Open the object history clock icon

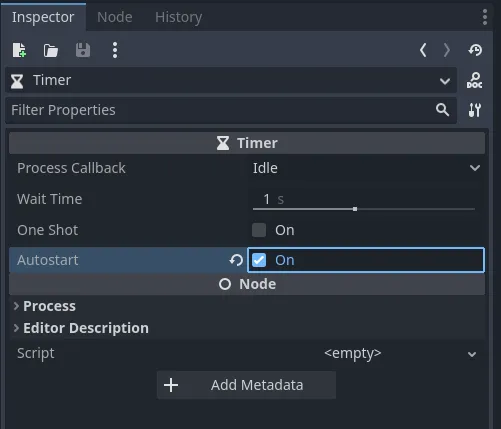click(x=475, y=50)
